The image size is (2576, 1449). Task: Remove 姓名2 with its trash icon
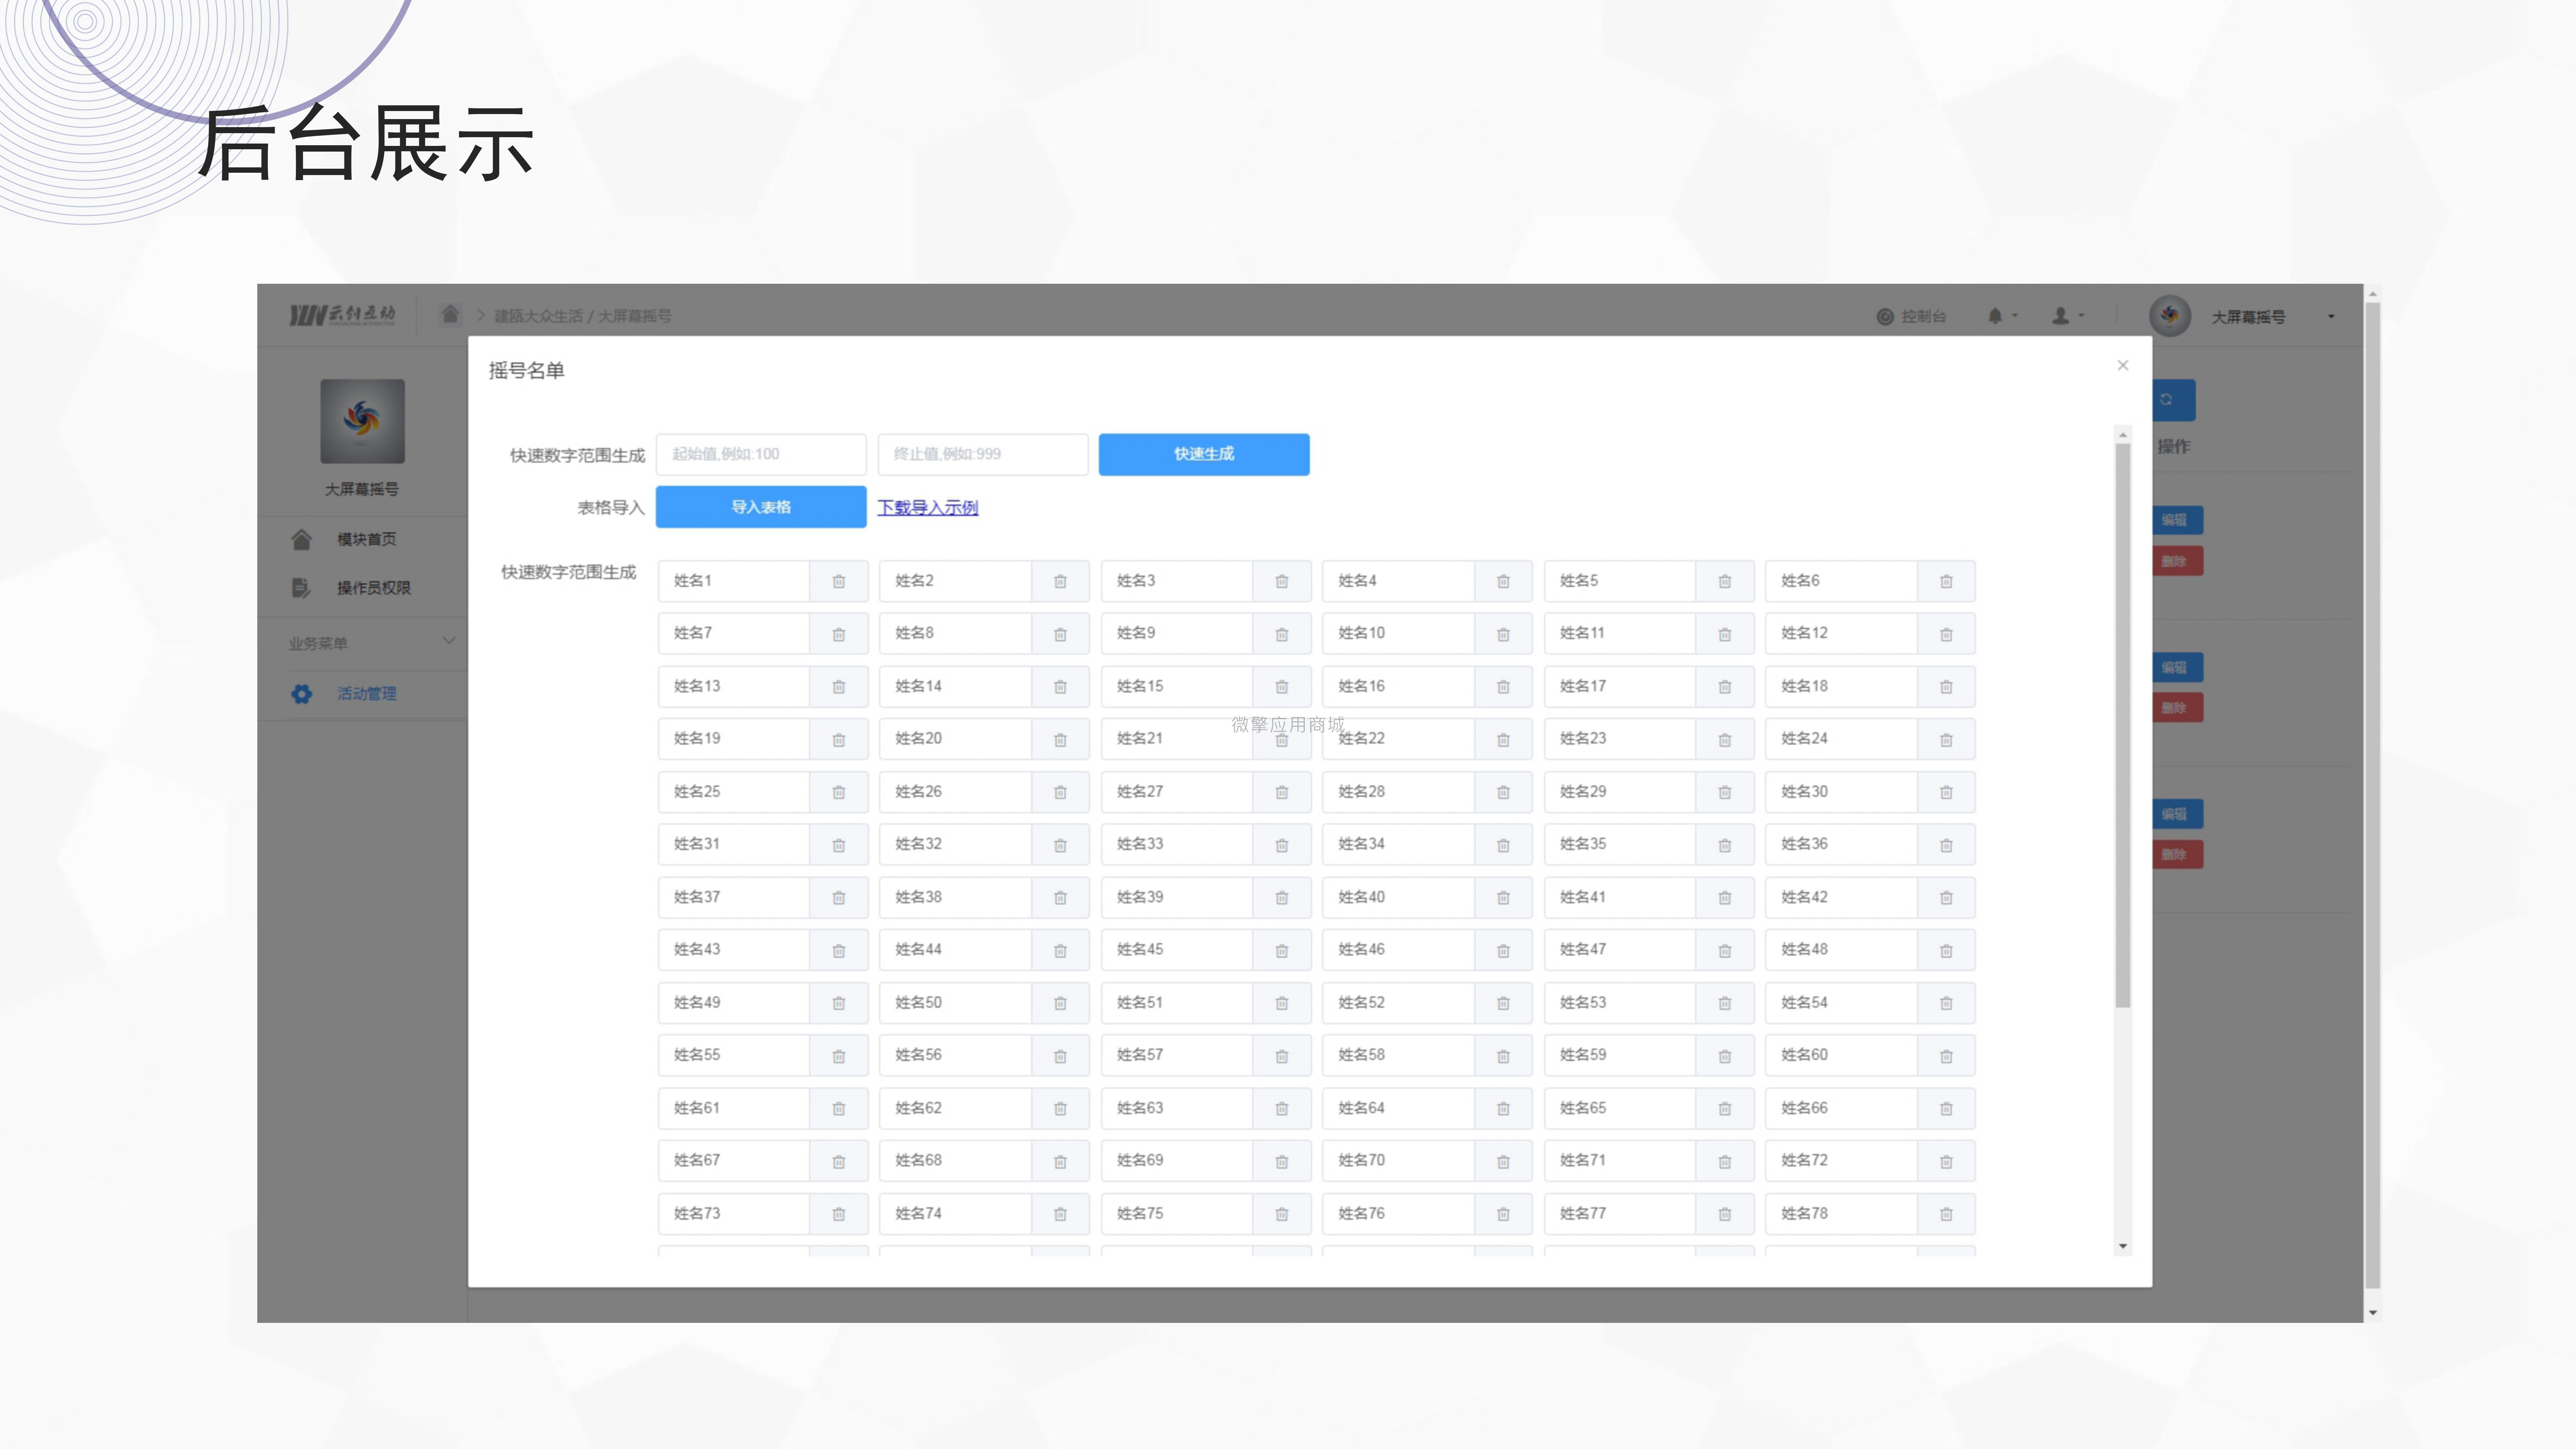[x=1060, y=581]
